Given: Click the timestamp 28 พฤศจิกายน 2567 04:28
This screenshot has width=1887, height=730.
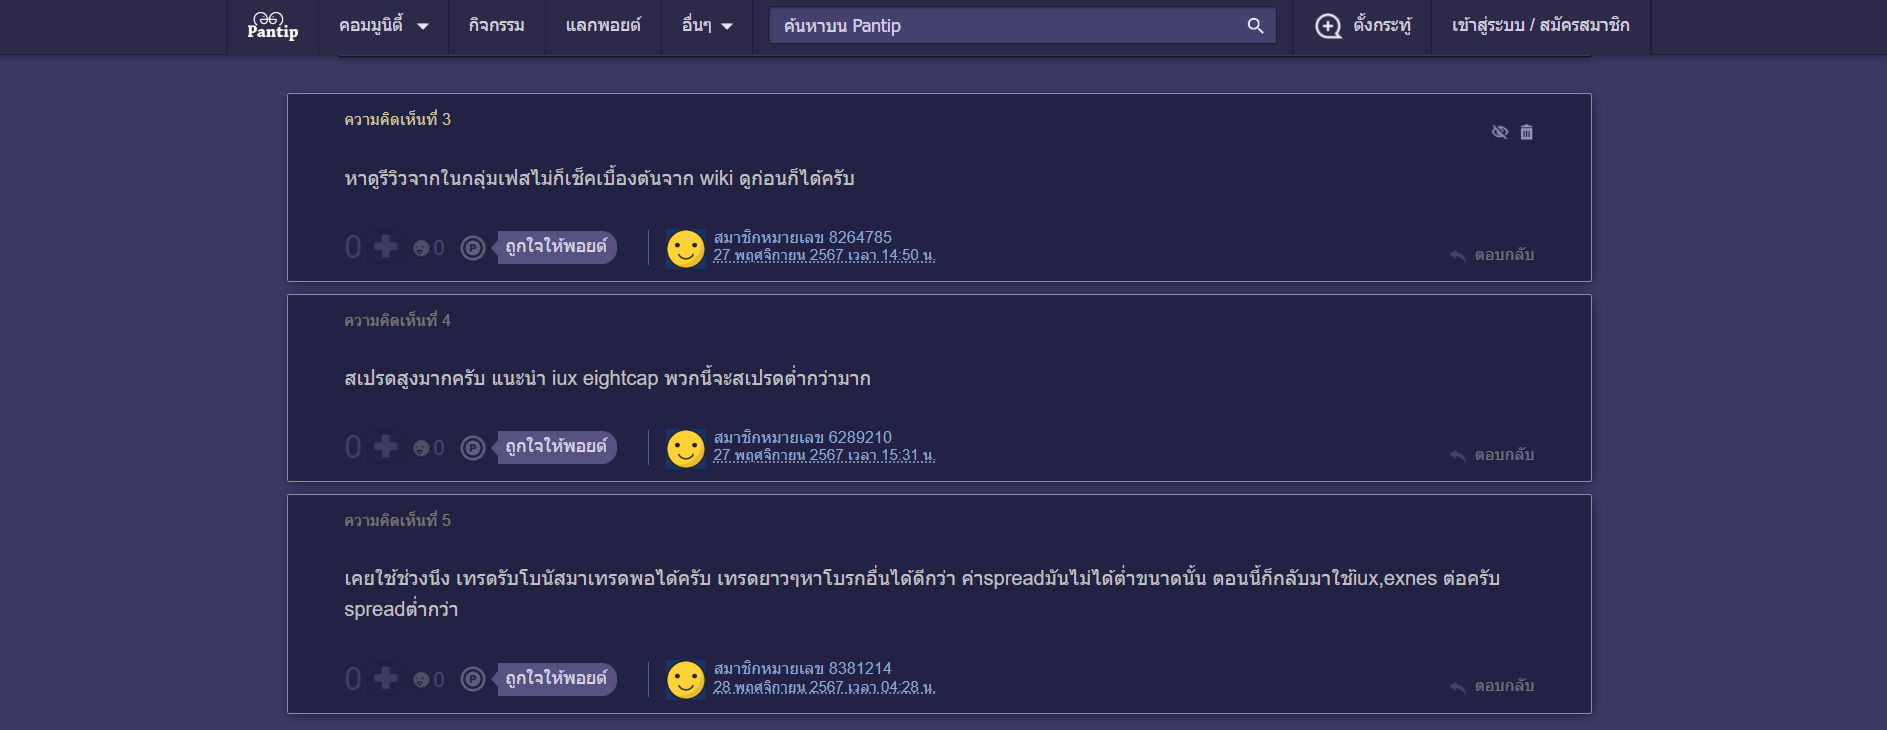Looking at the screenshot, I should (824, 687).
